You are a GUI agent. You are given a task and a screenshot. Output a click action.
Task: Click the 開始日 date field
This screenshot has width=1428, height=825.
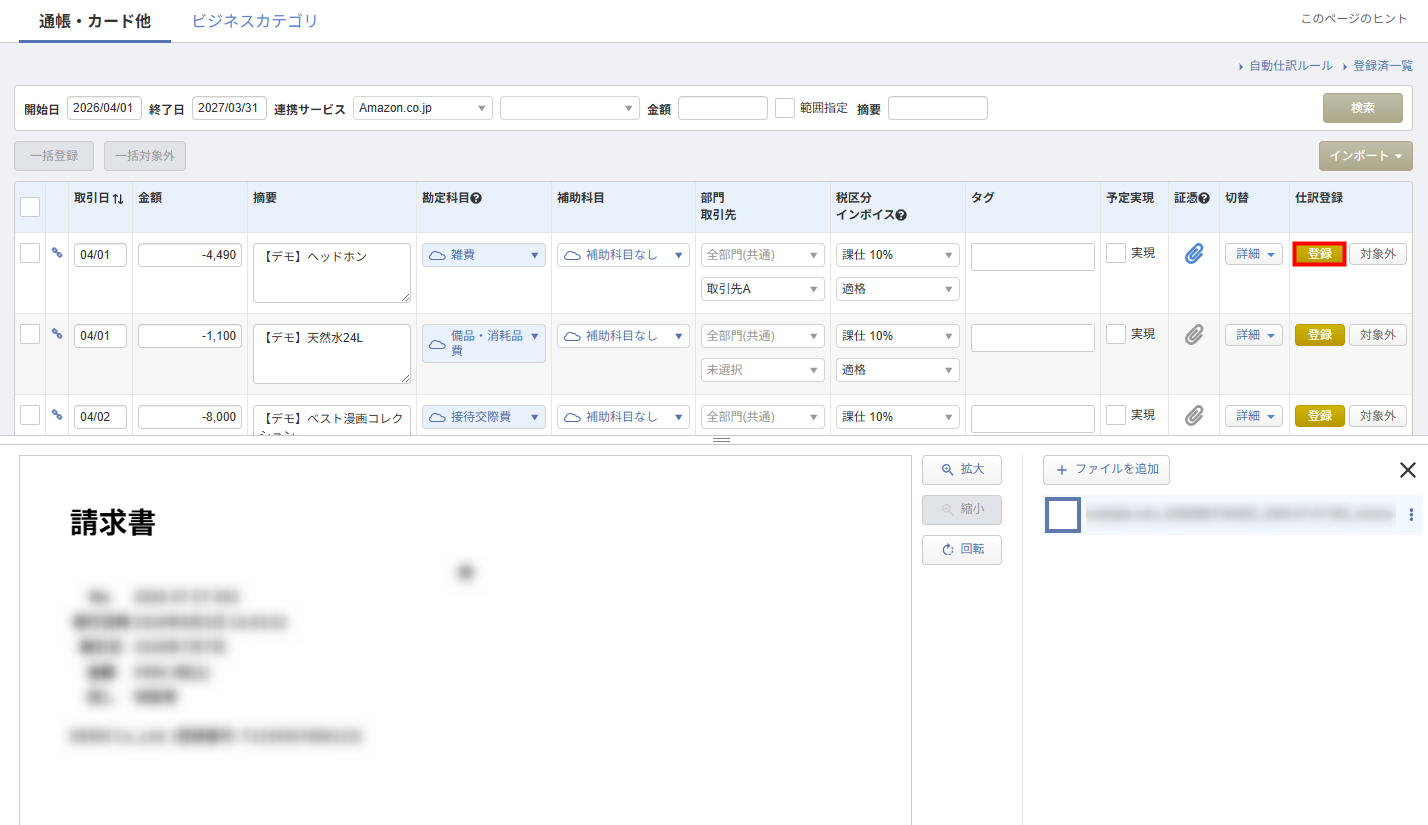[x=105, y=108]
